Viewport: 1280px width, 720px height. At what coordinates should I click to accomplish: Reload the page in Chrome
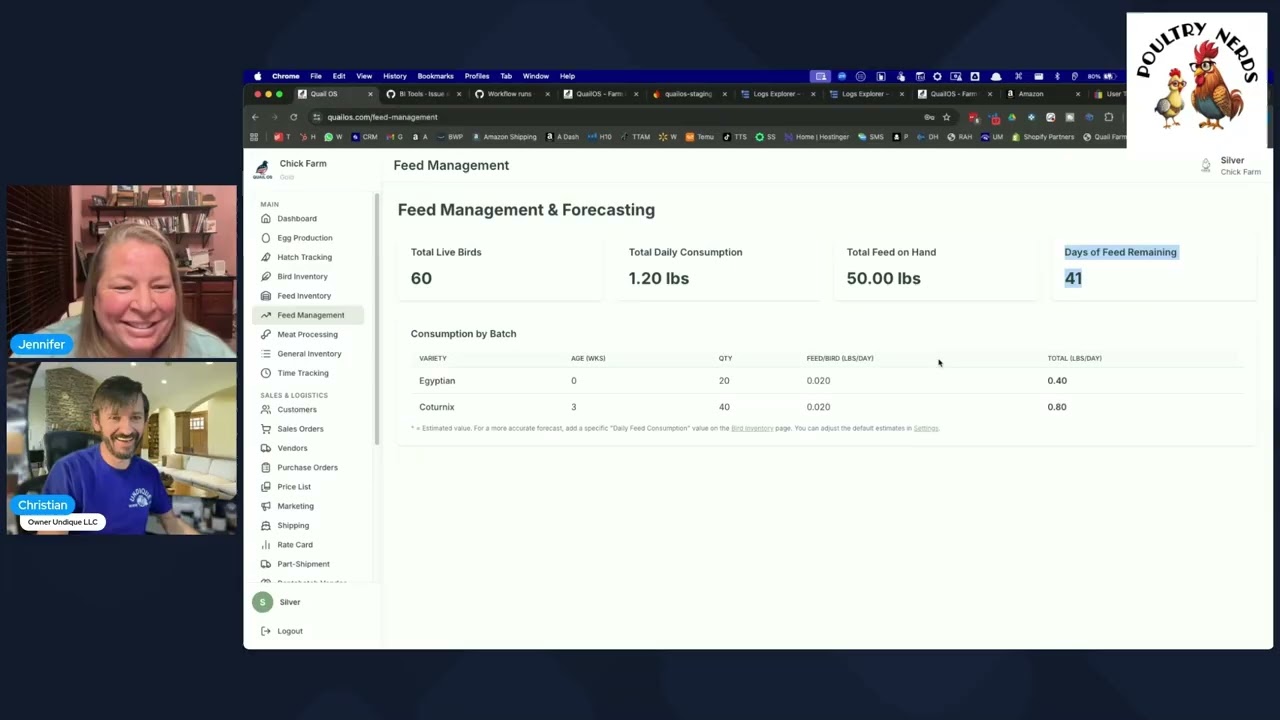coord(293,117)
